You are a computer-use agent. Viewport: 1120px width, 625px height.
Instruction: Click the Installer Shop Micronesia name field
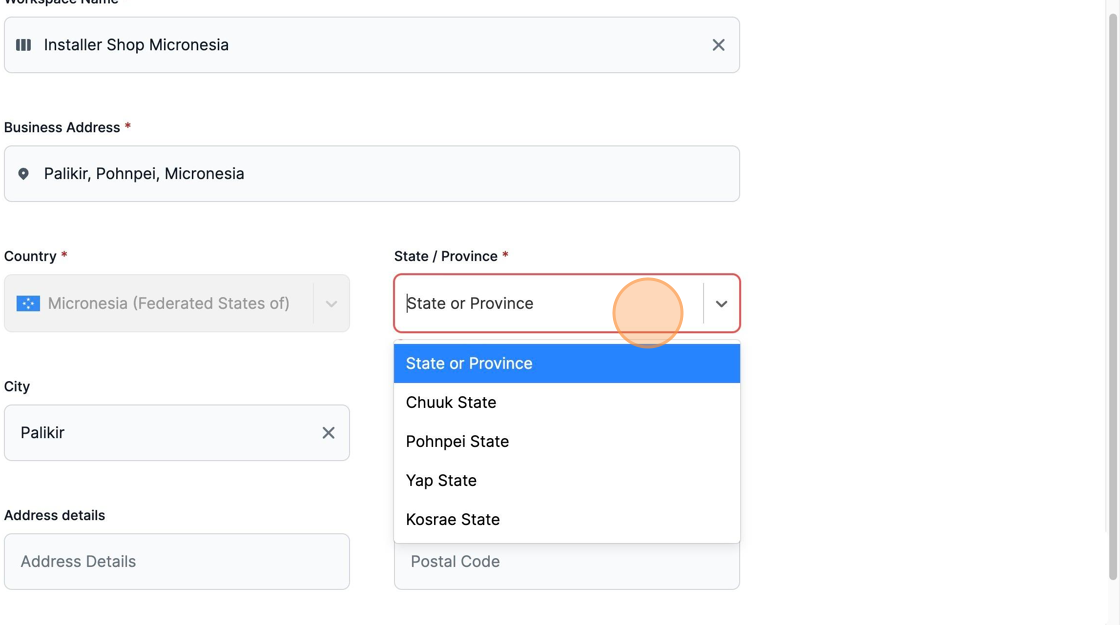[x=371, y=45]
